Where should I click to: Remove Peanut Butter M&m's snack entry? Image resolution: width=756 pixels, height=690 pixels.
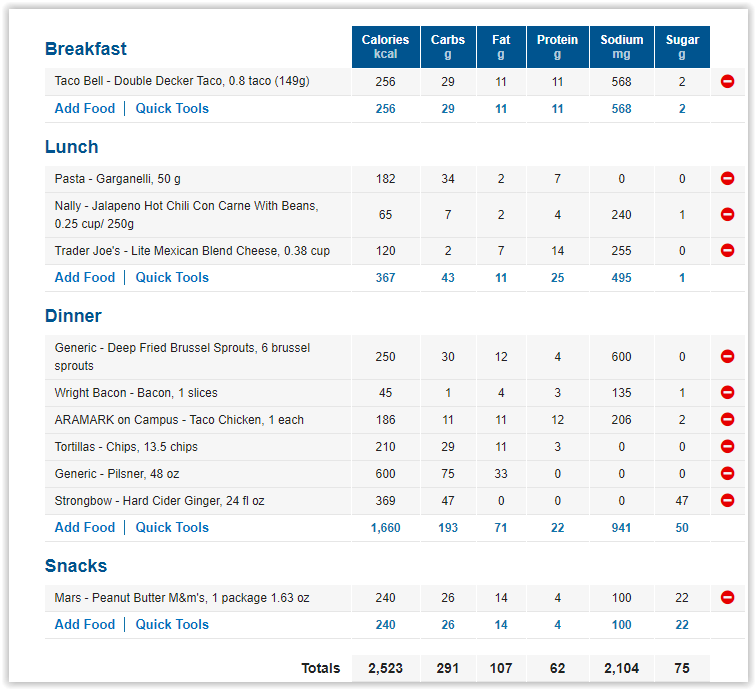727,597
